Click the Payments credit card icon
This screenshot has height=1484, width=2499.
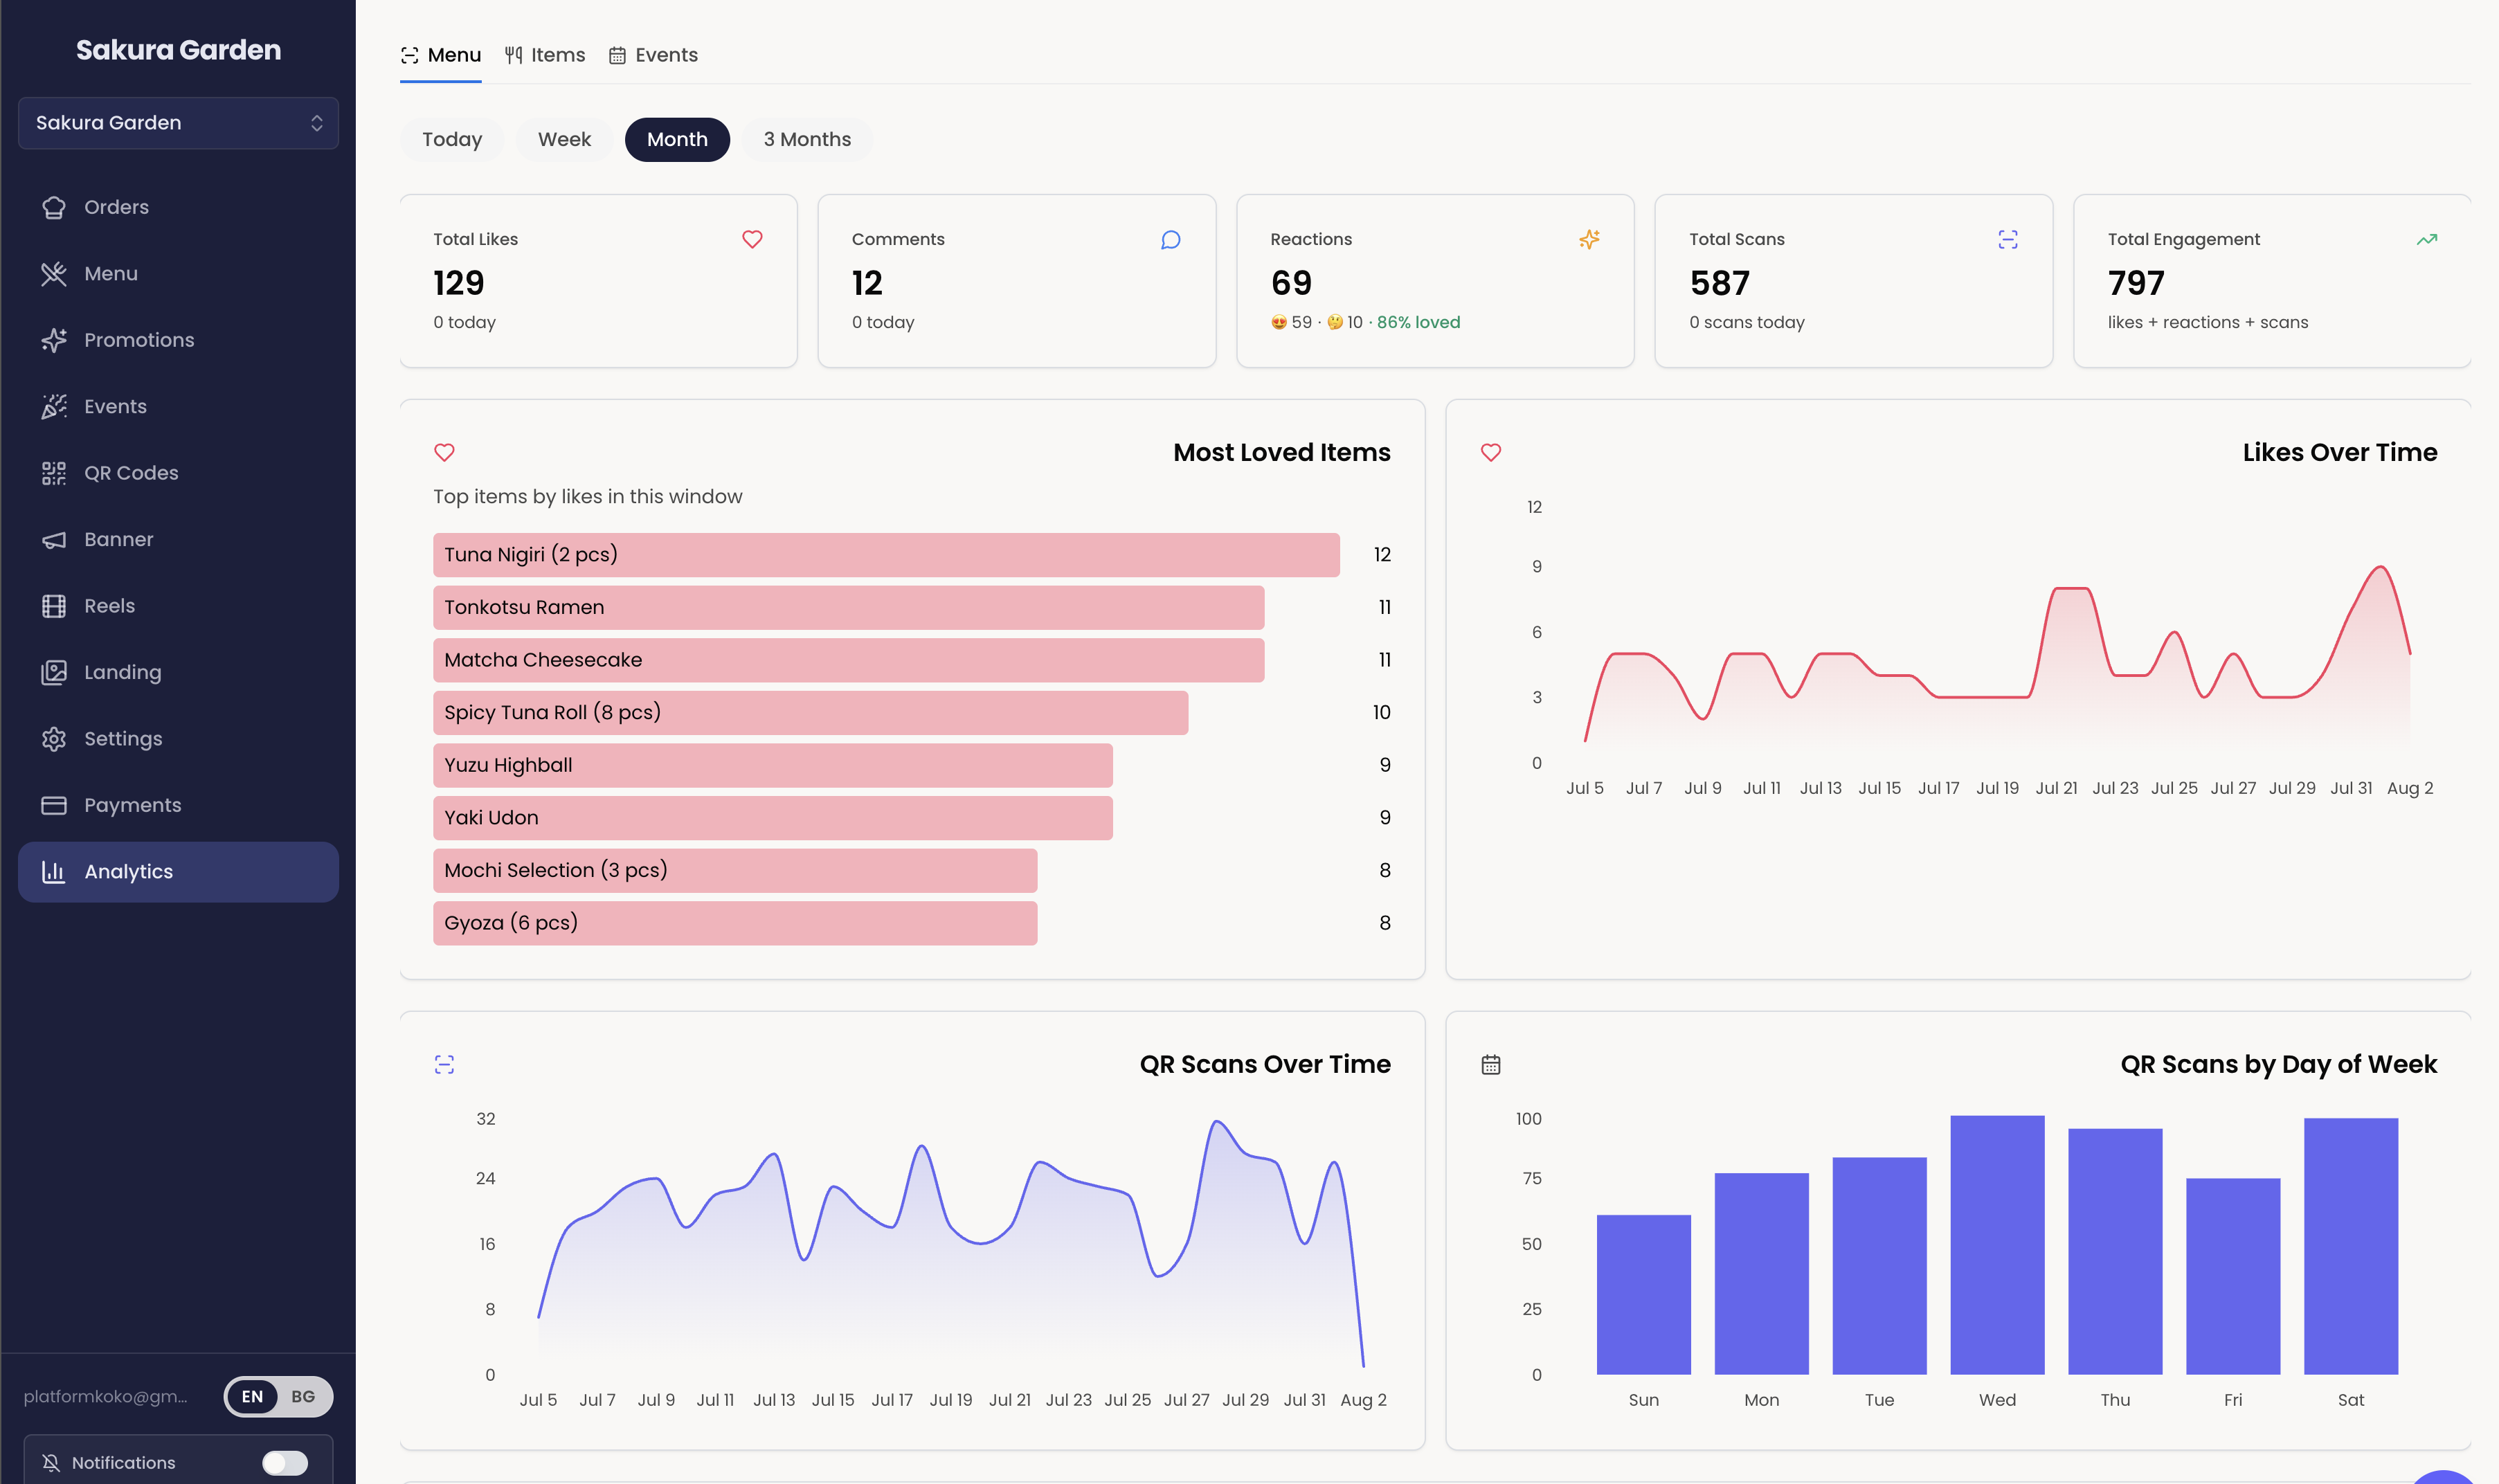[54, 806]
